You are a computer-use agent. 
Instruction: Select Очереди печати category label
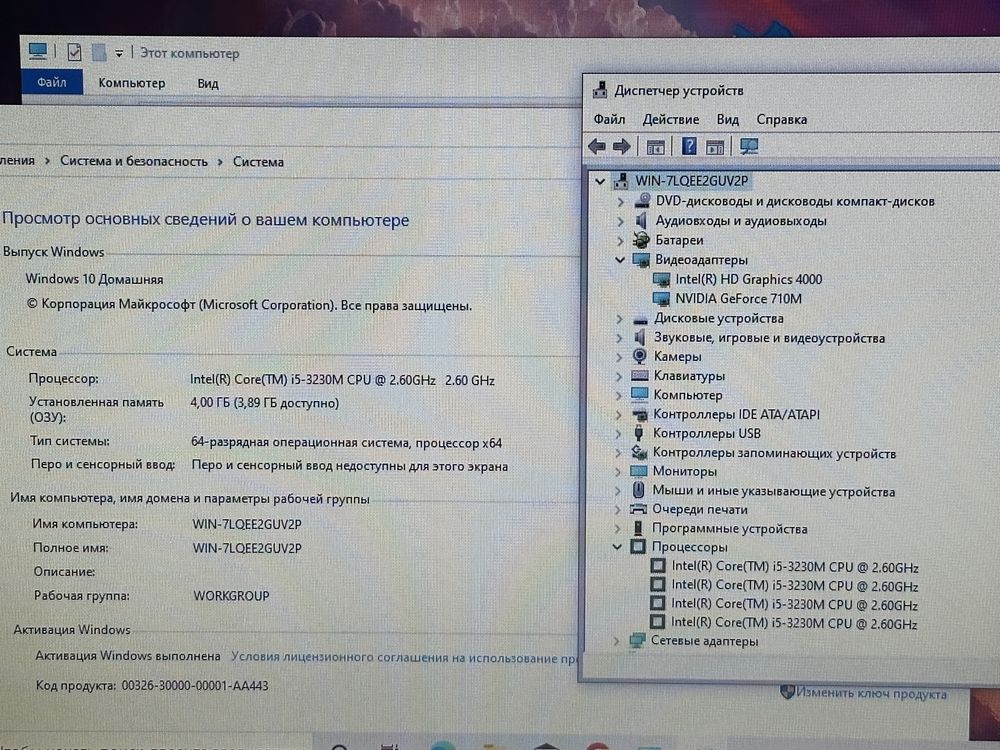coord(700,510)
